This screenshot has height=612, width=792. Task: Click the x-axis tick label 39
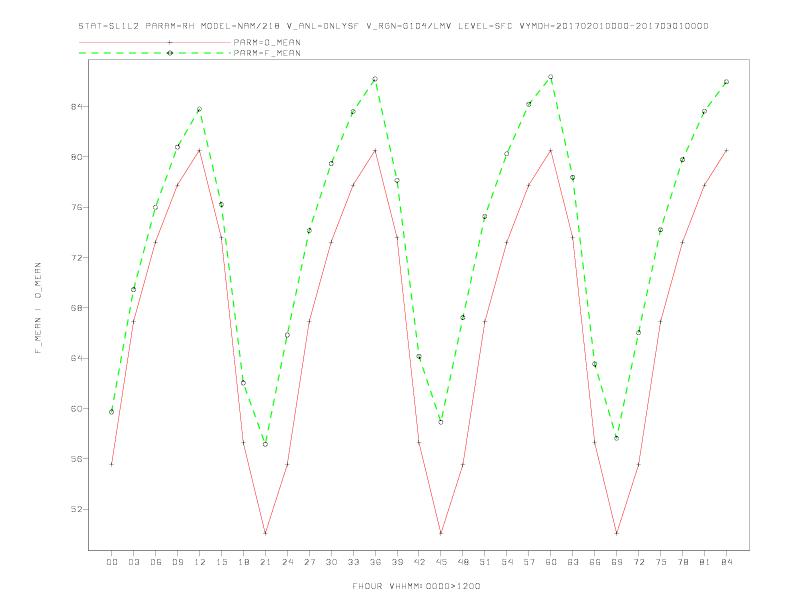click(397, 562)
